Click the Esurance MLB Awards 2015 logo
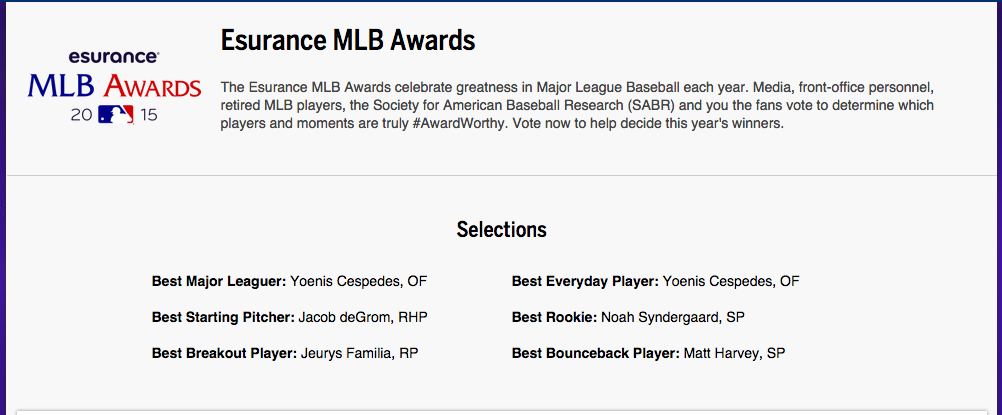This screenshot has height=415, width=1002. click(114, 86)
